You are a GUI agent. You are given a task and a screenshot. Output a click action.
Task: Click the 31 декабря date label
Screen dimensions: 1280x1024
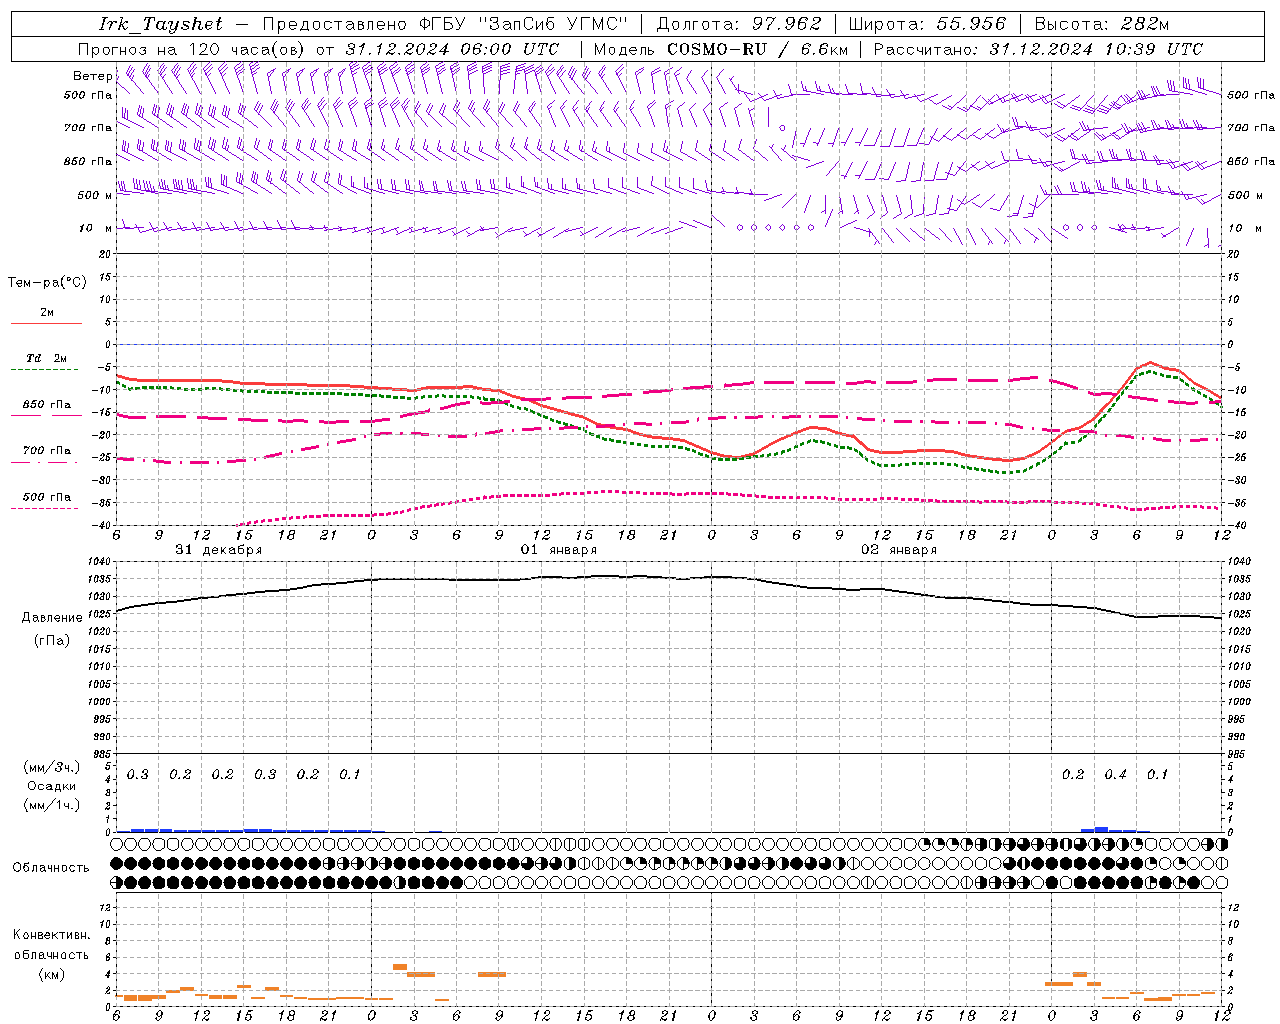tap(219, 550)
